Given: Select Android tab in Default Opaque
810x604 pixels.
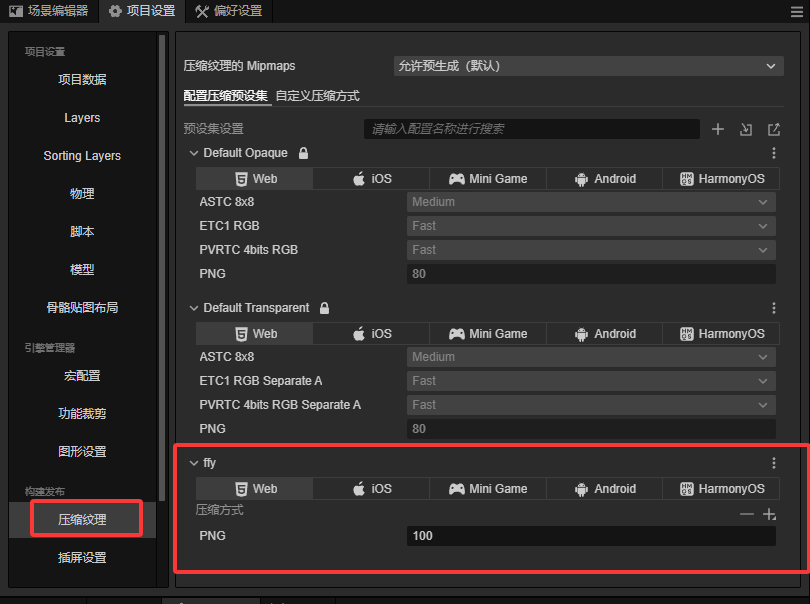Looking at the screenshot, I should (x=604, y=179).
